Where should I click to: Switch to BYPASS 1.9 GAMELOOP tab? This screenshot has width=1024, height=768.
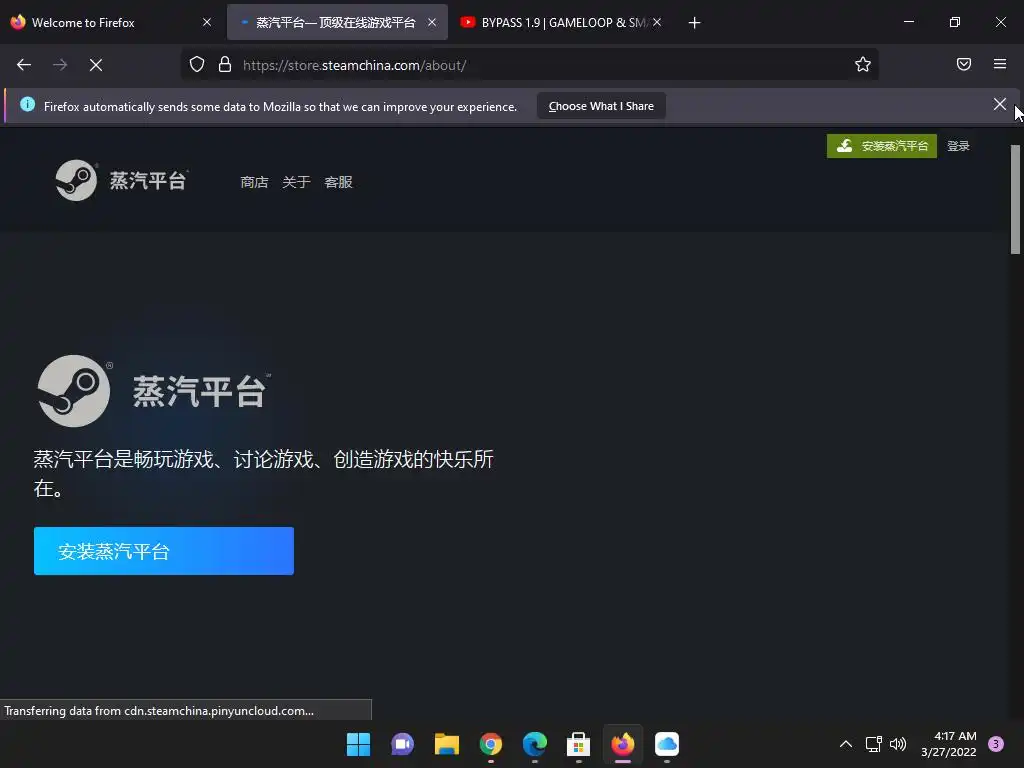click(x=562, y=22)
